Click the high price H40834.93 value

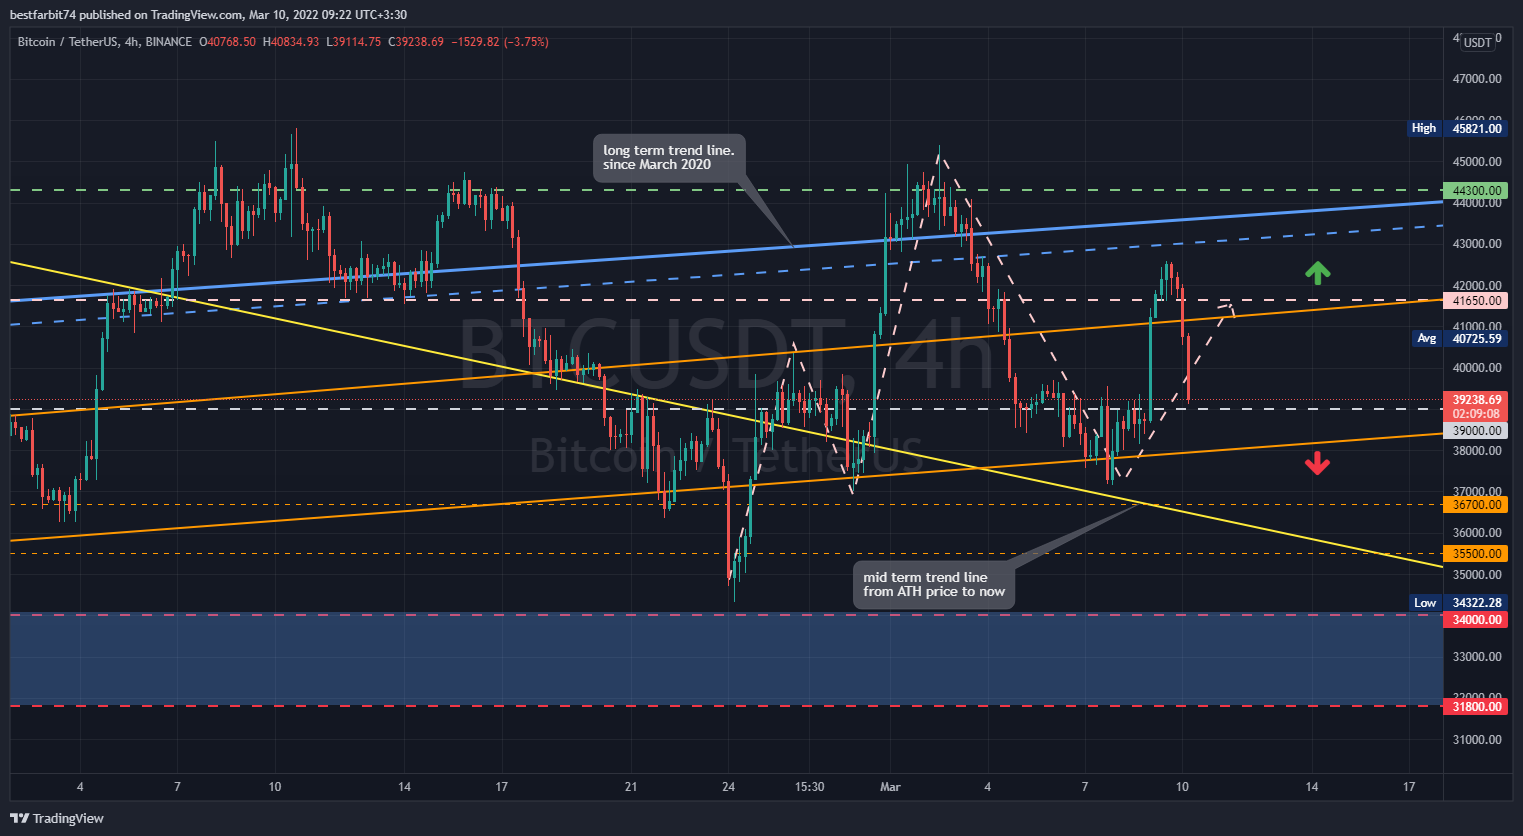point(291,42)
